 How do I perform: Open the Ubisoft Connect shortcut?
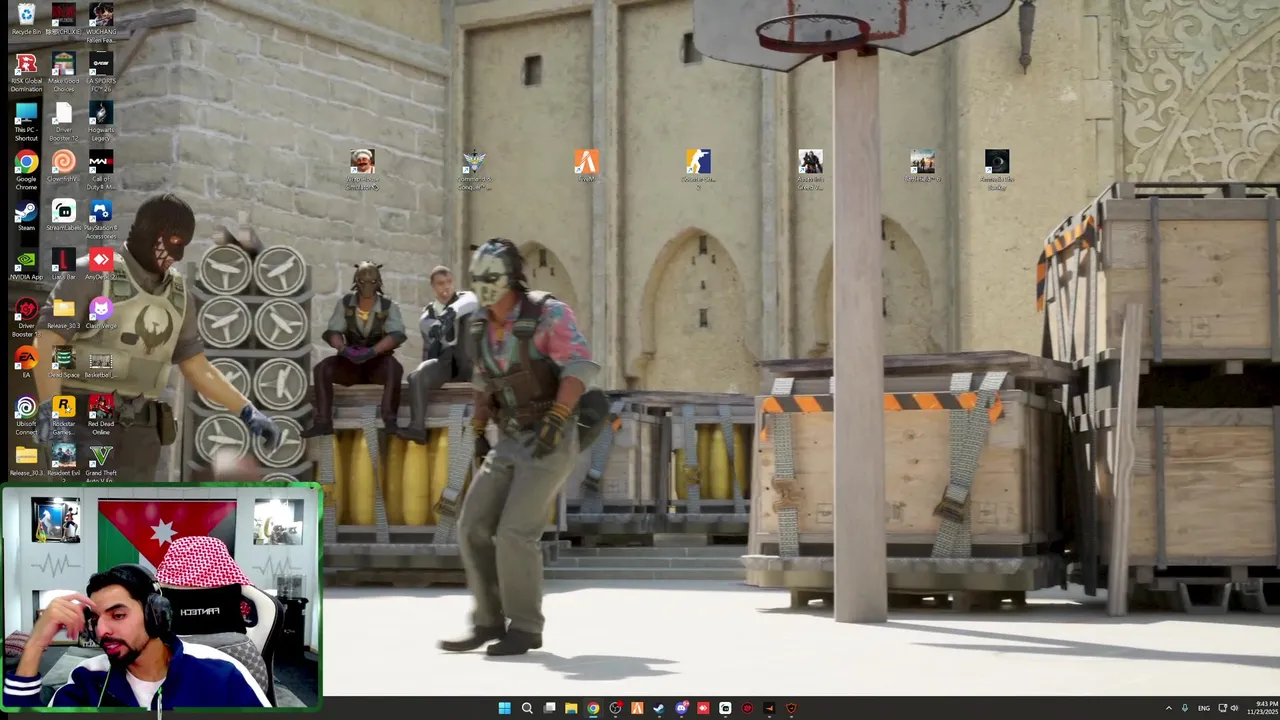(x=26, y=415)
